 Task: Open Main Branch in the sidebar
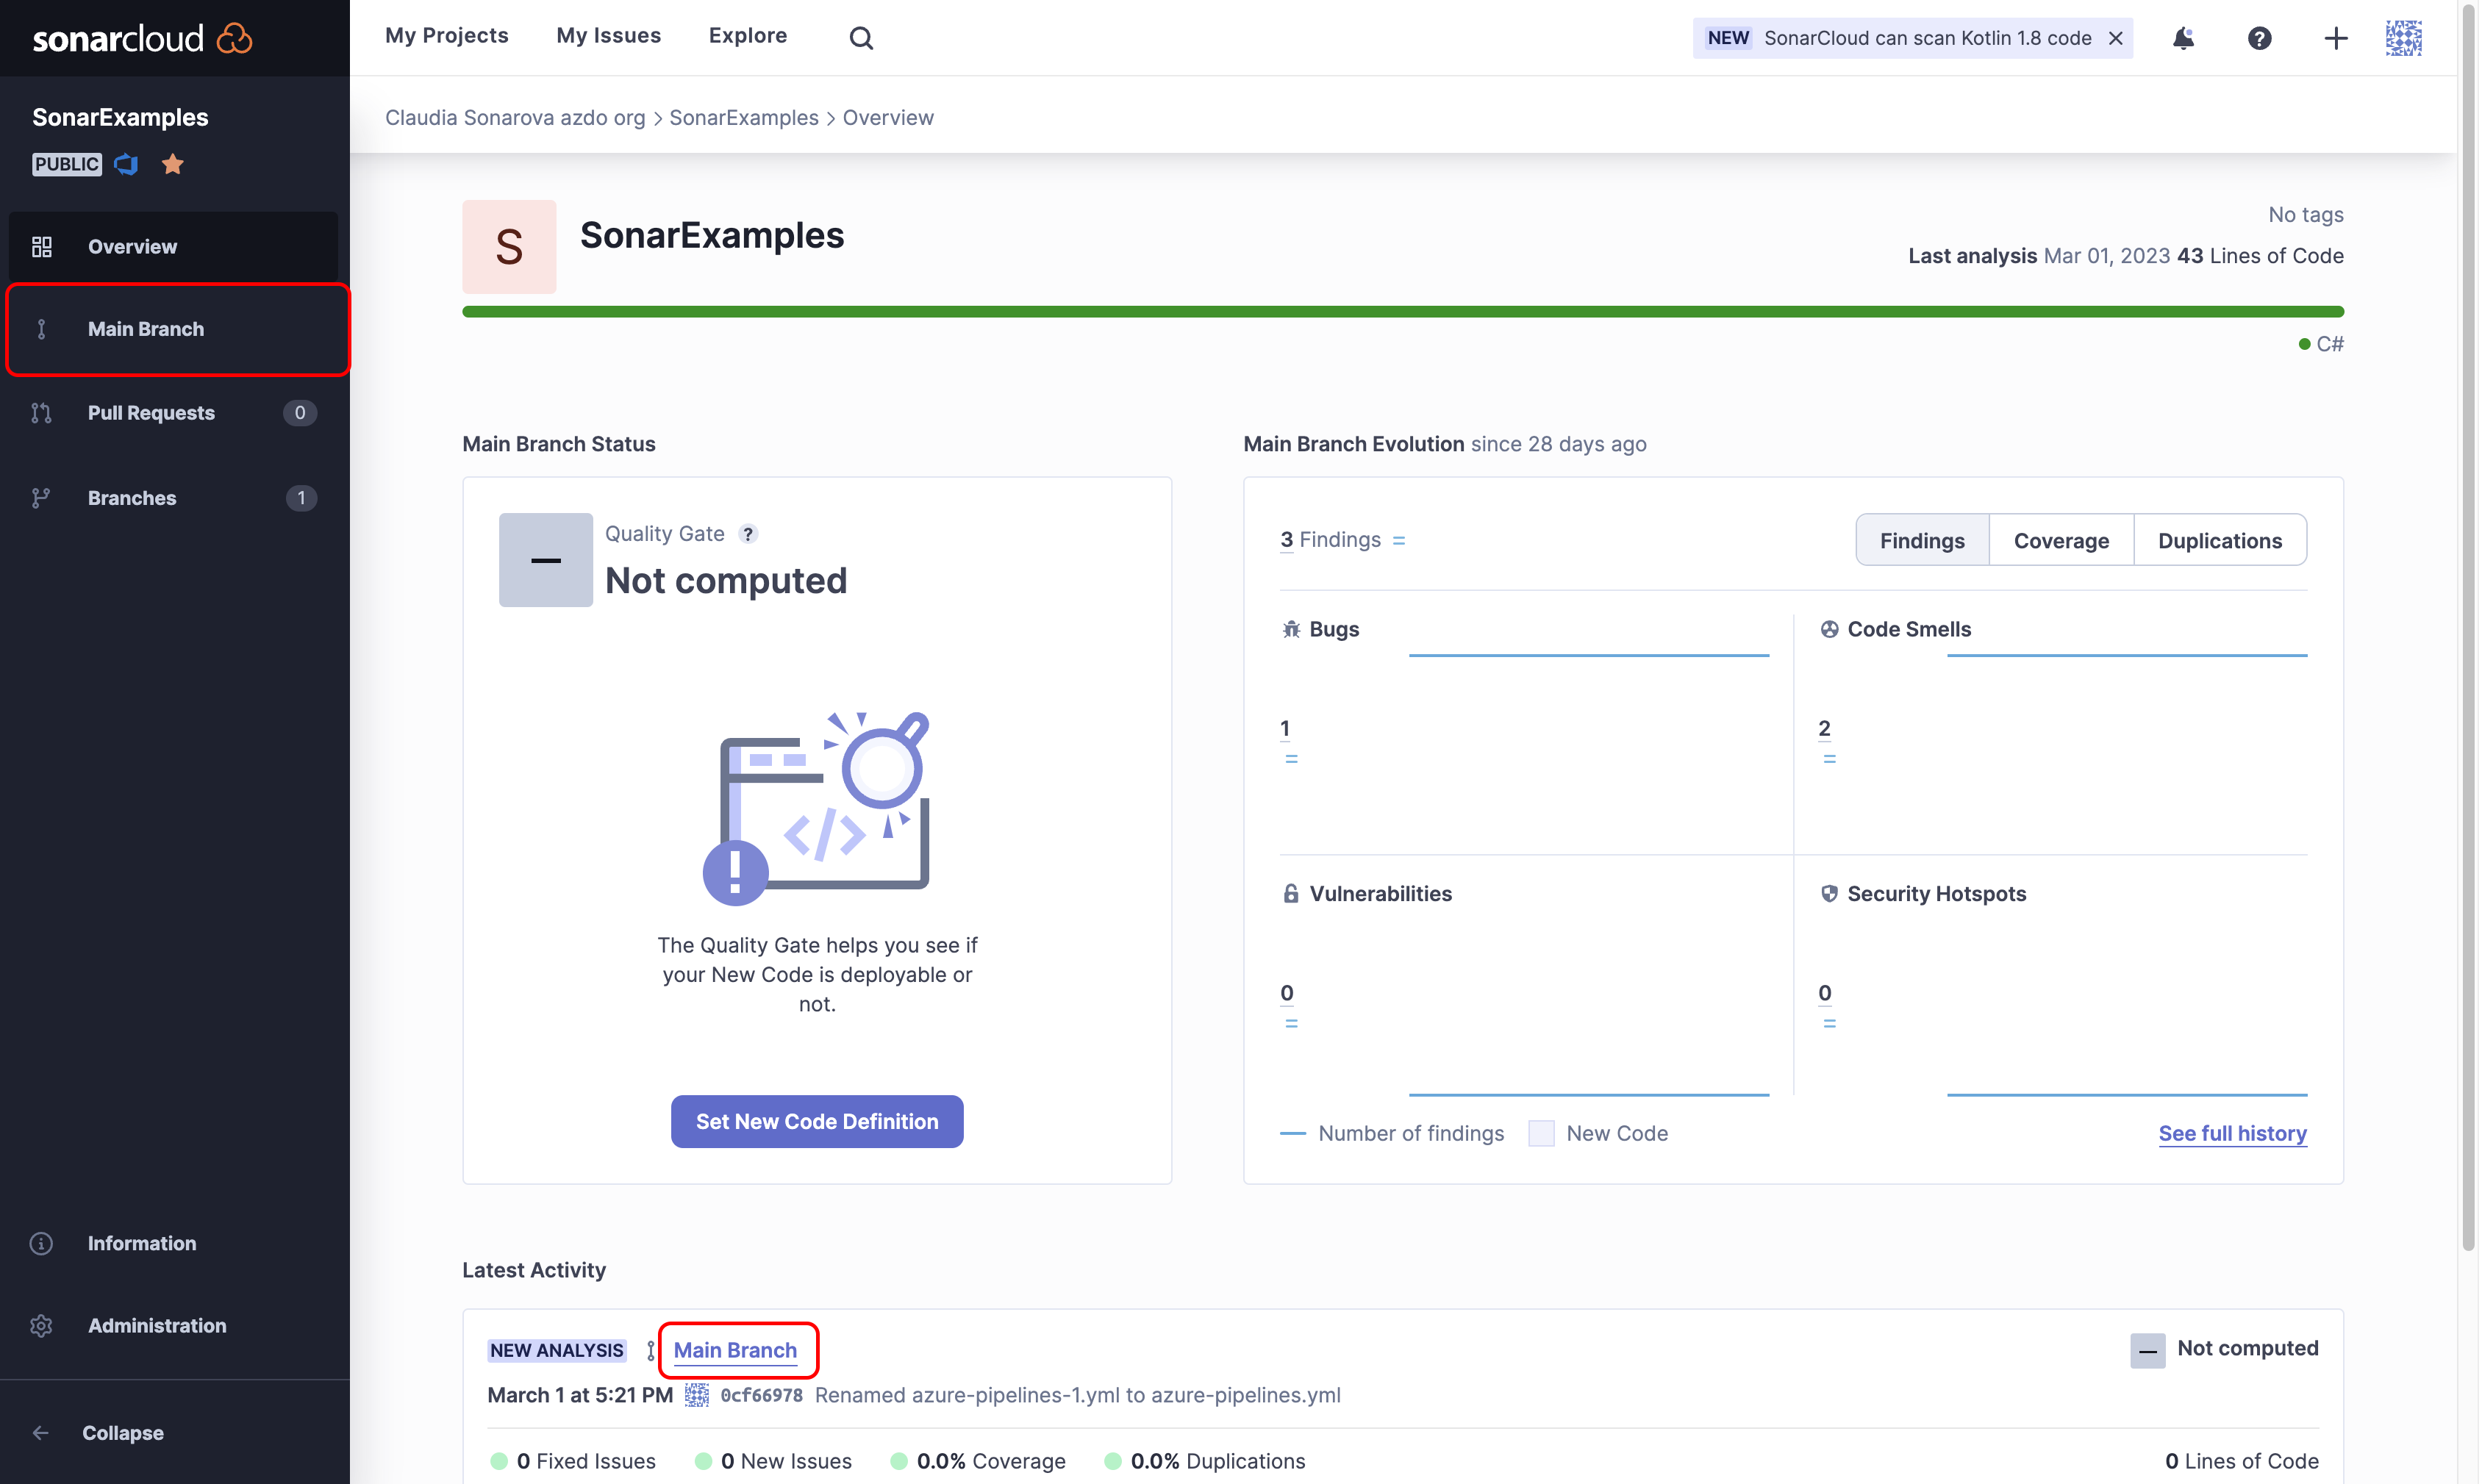tap(174, 329)
